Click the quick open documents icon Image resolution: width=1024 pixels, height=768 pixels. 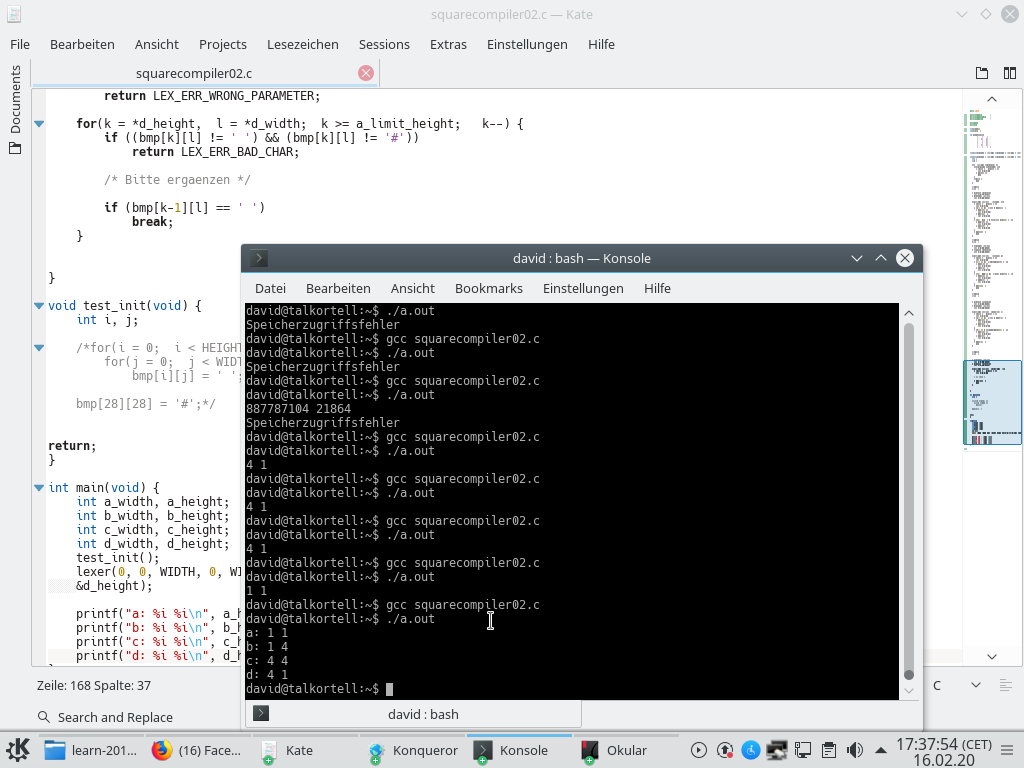[x=982, y=73]
